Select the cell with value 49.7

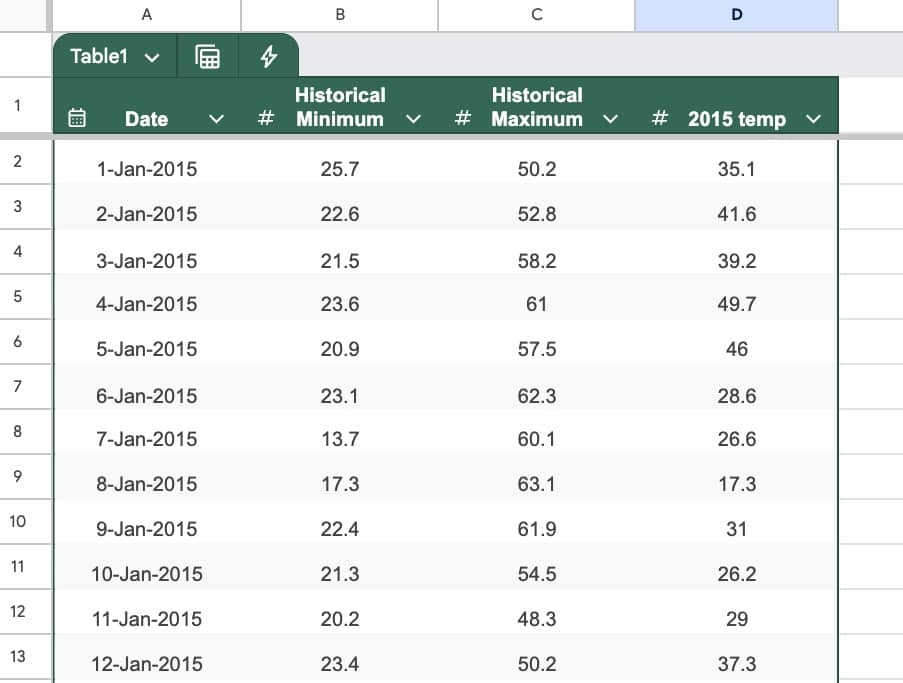[737, 304]
